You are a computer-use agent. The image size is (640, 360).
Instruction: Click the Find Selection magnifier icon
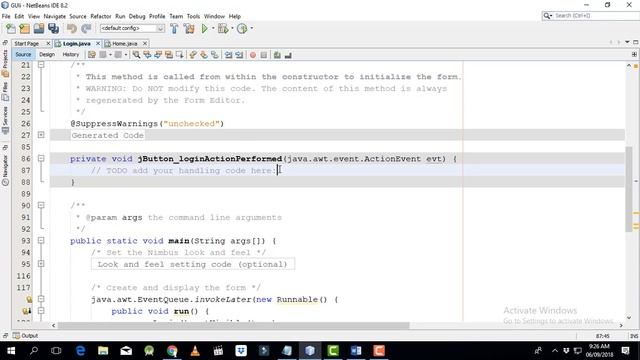[136, 55]
